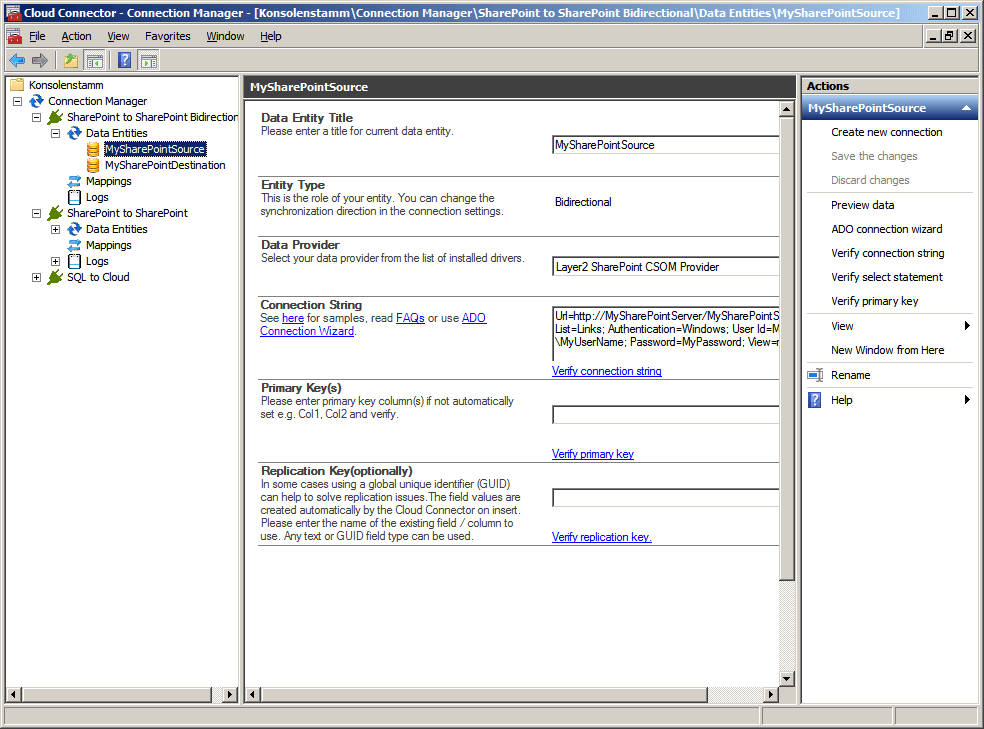Click the Help icon in Actions pane
Screen dimensions: 984x729
click(x=815, y=400)
